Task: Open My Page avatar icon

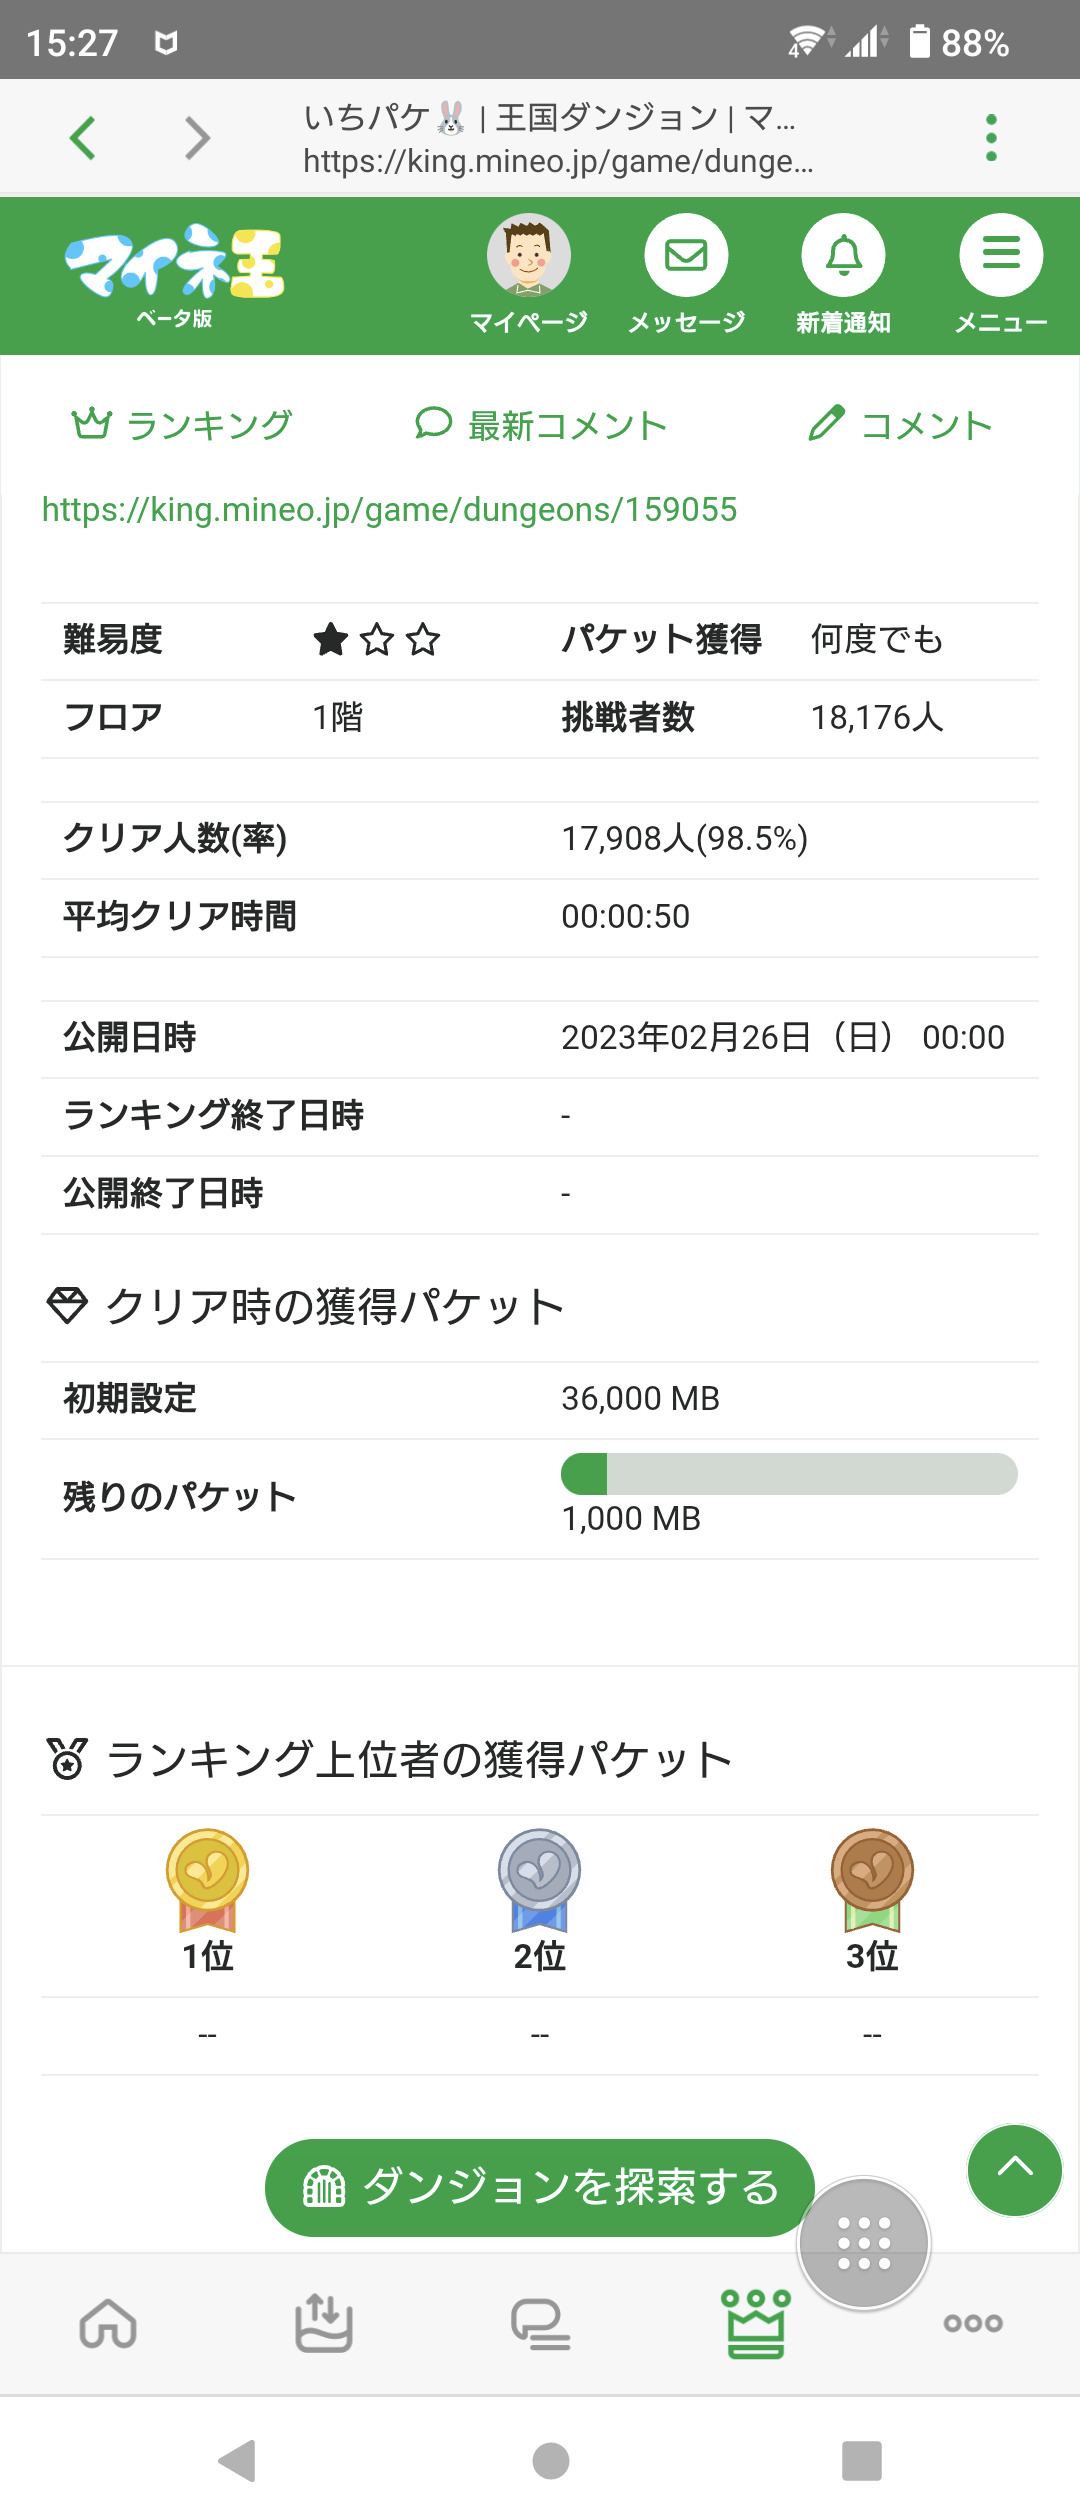Action: [528, 256]
